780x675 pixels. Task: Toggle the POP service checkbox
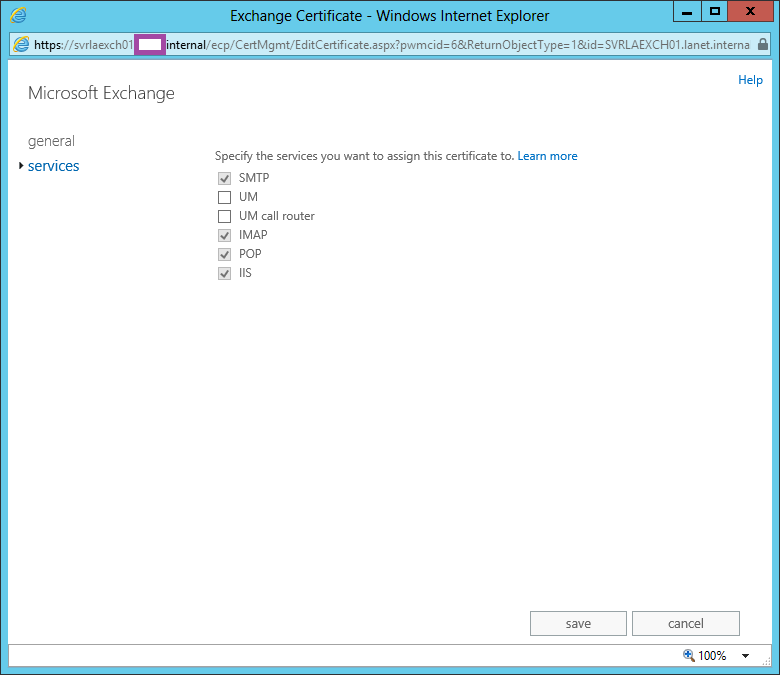[x=224, y=254]
